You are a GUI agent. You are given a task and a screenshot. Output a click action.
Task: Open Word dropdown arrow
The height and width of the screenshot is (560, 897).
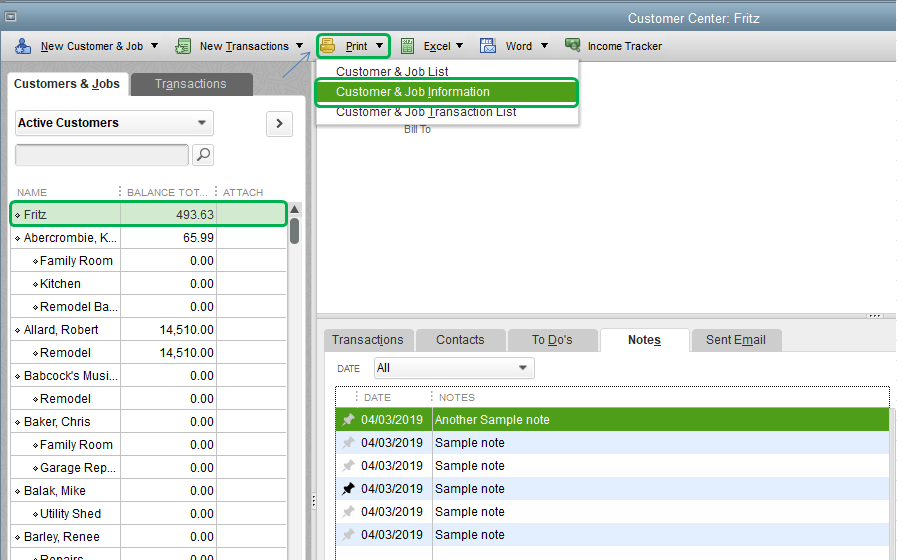tap(544, 46)
